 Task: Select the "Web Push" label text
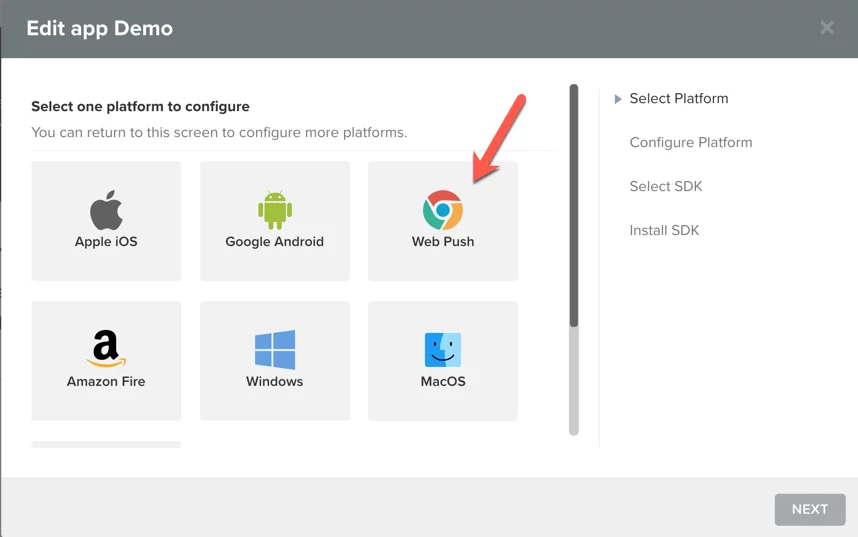(x=443, y=242)
